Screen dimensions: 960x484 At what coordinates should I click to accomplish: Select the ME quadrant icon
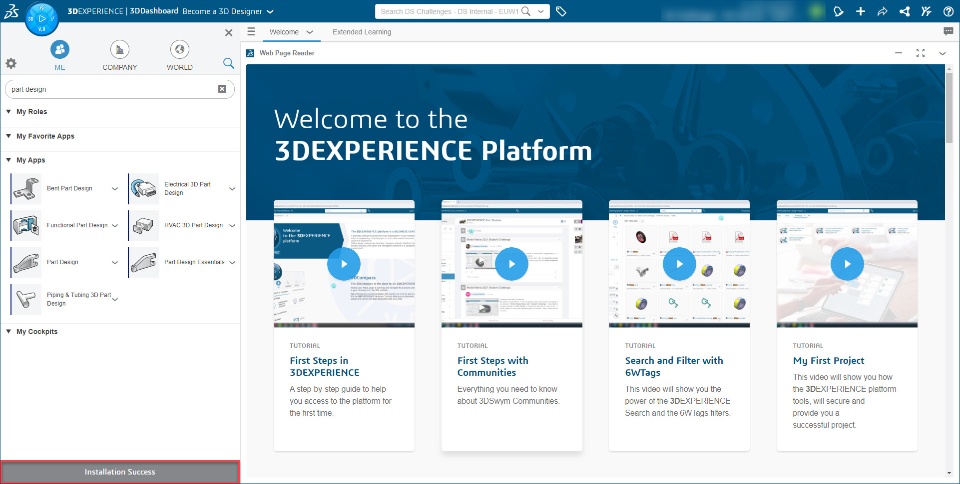(59, 50)
